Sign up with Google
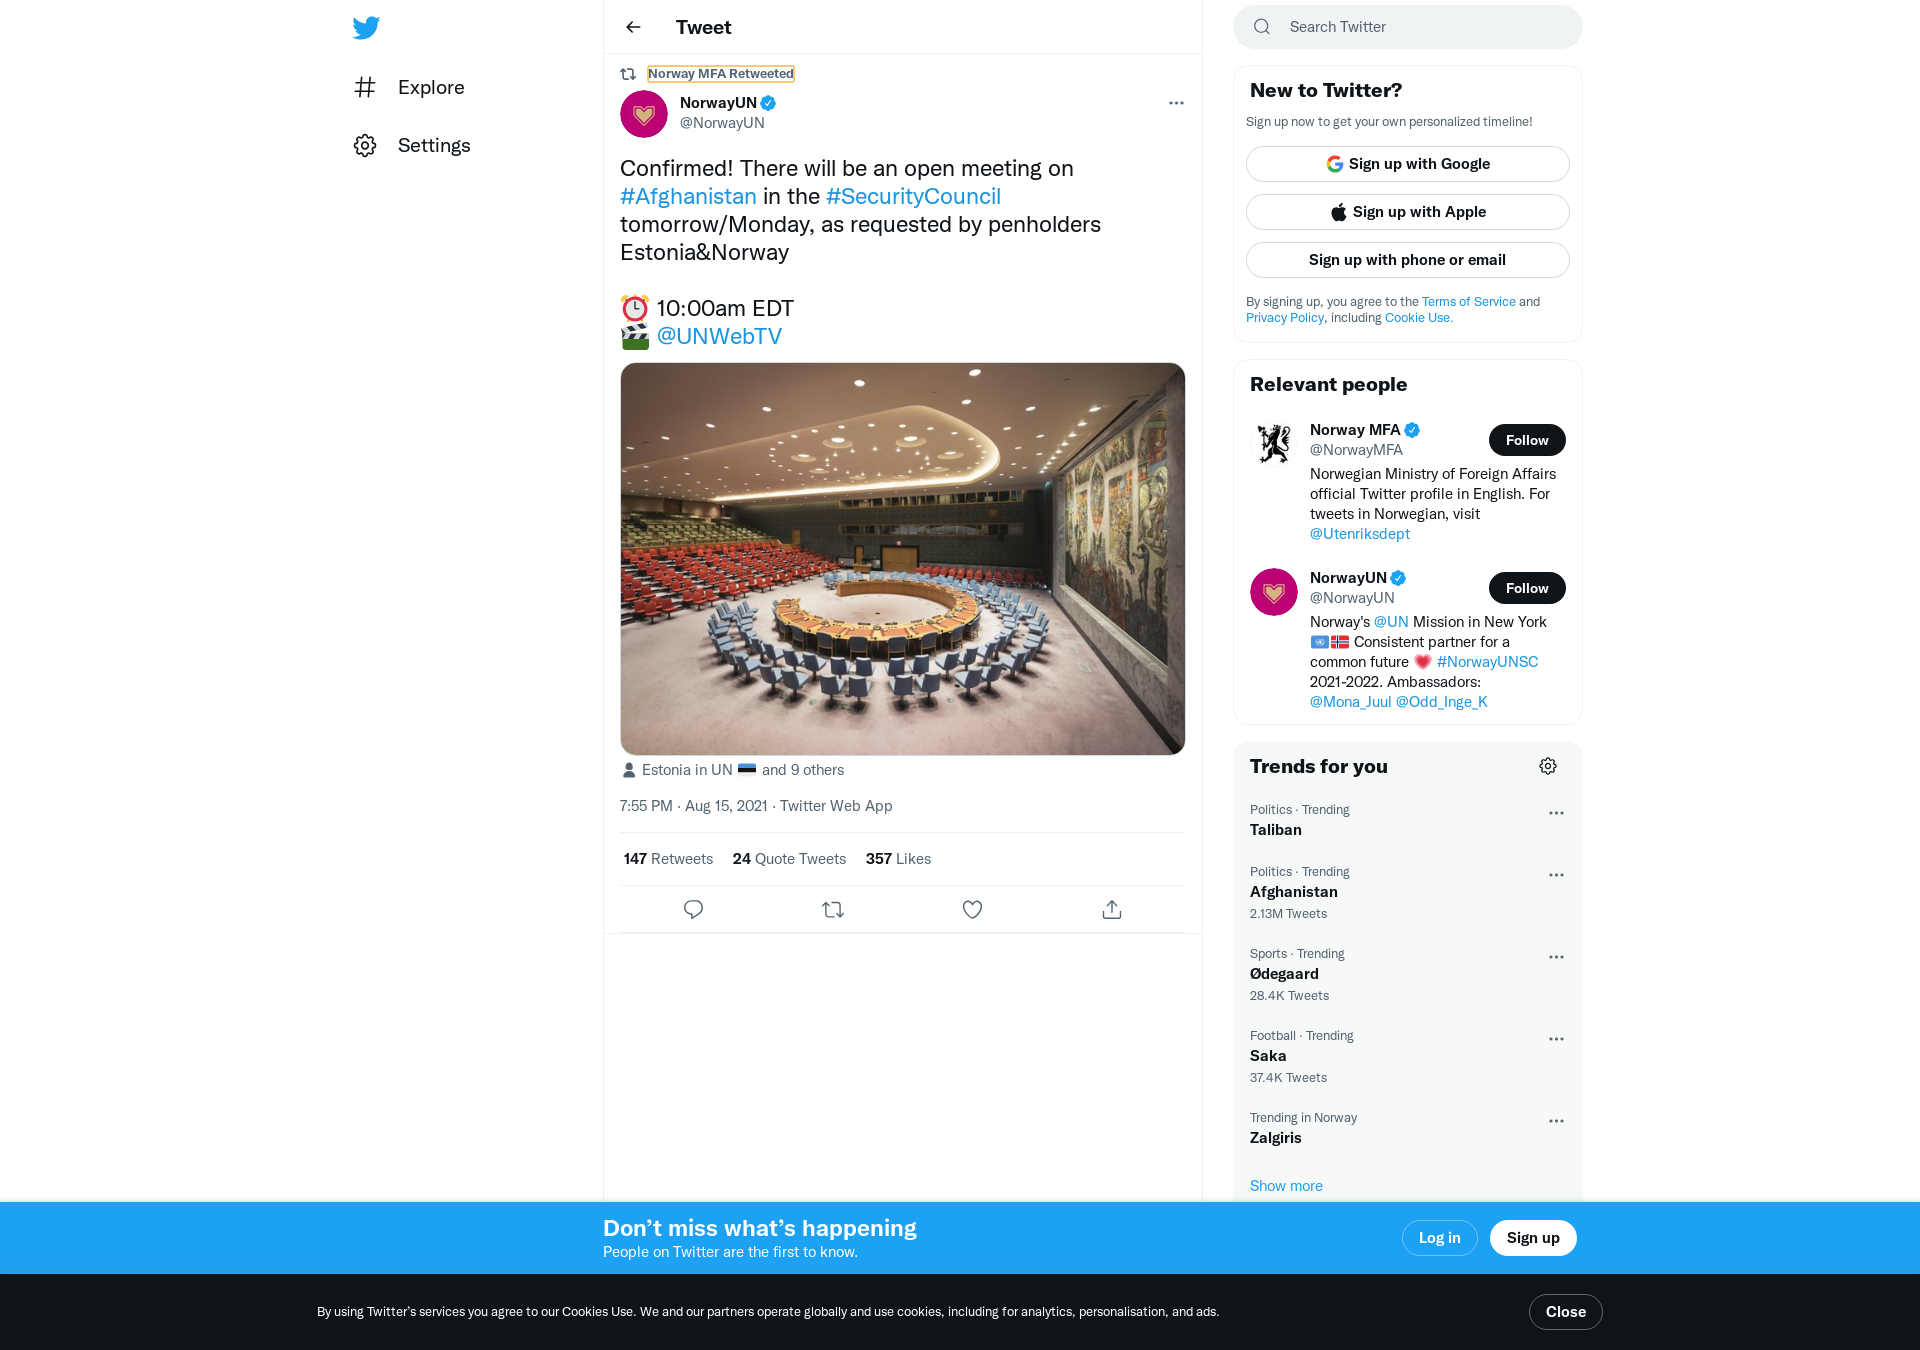Screen dimensions: 1920x1350 click(1407, 164)
